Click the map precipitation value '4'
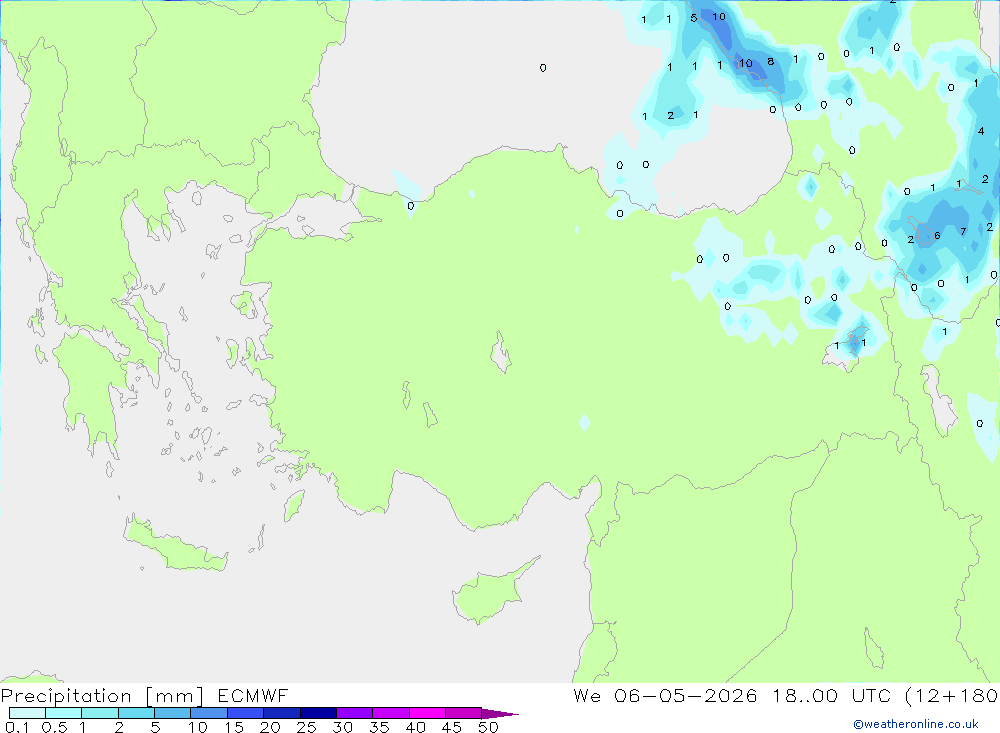The width and height of the screenshot is (1000, 733). click(981, 131)
